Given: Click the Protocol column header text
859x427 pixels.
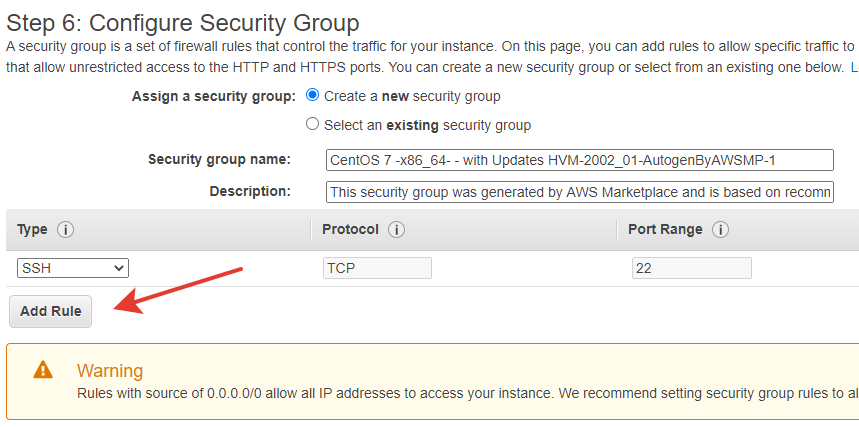Looking at the screenshot, I should [350, 230].
